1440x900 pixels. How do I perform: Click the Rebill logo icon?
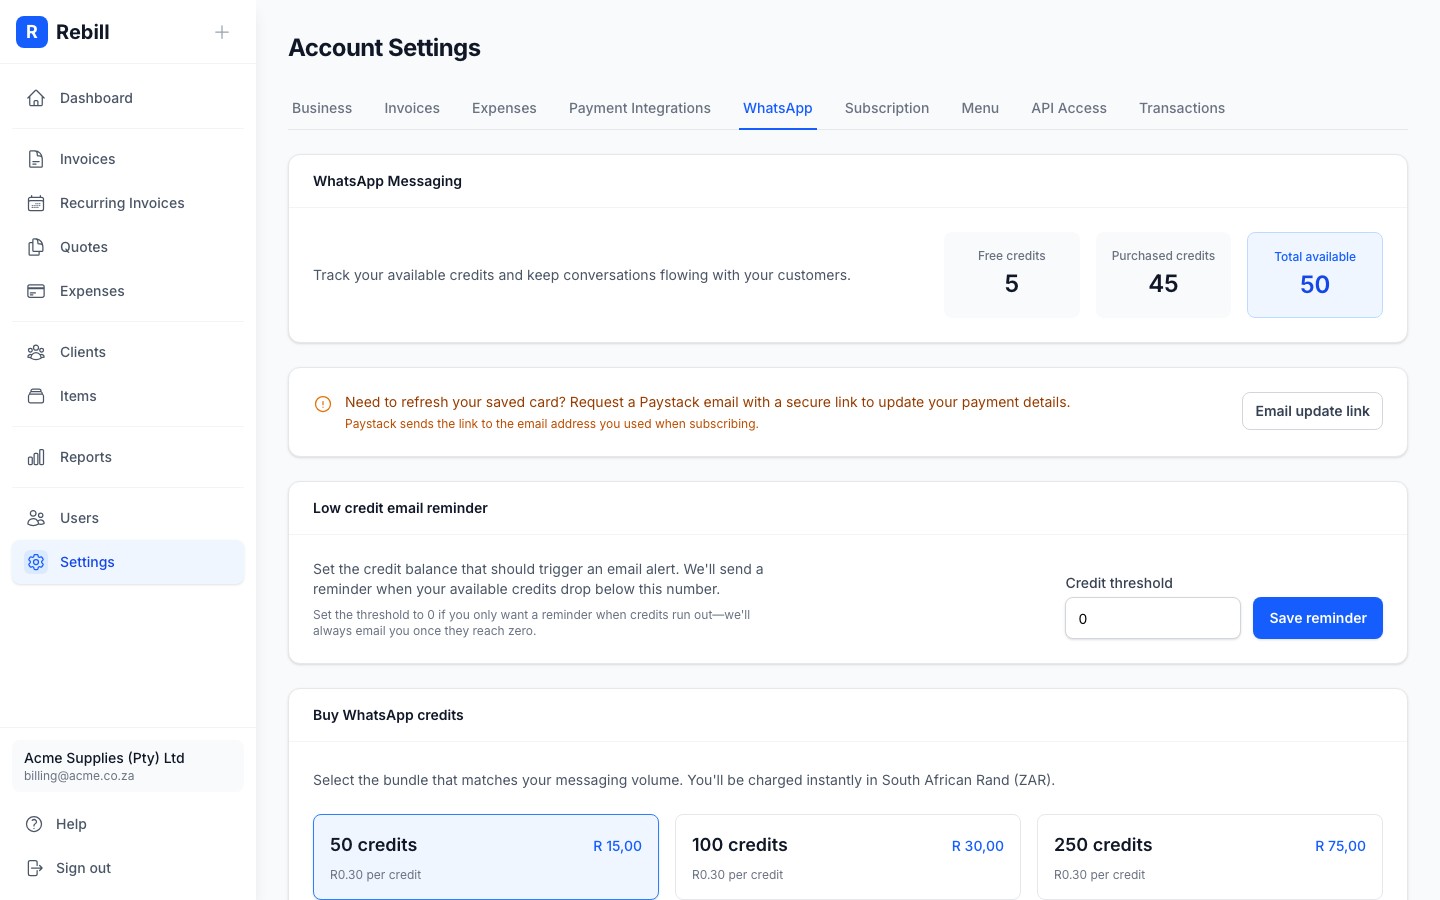pos(32,32)
